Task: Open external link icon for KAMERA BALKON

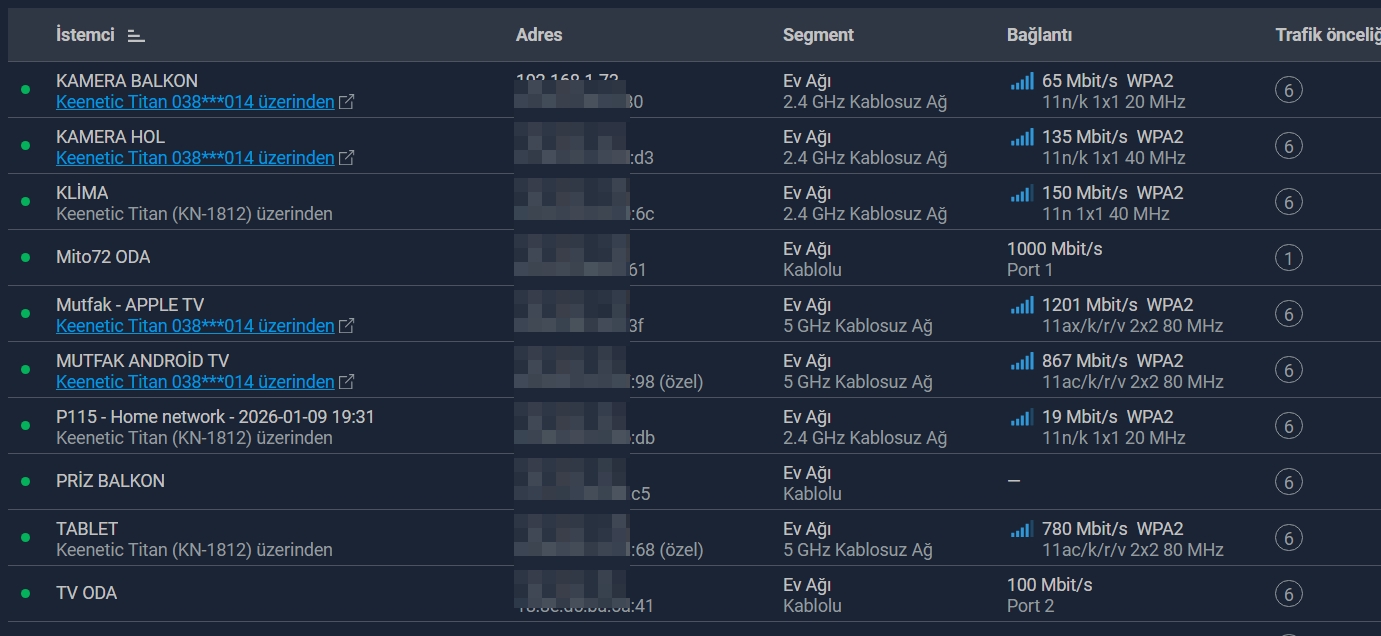Action: point(346,102)
